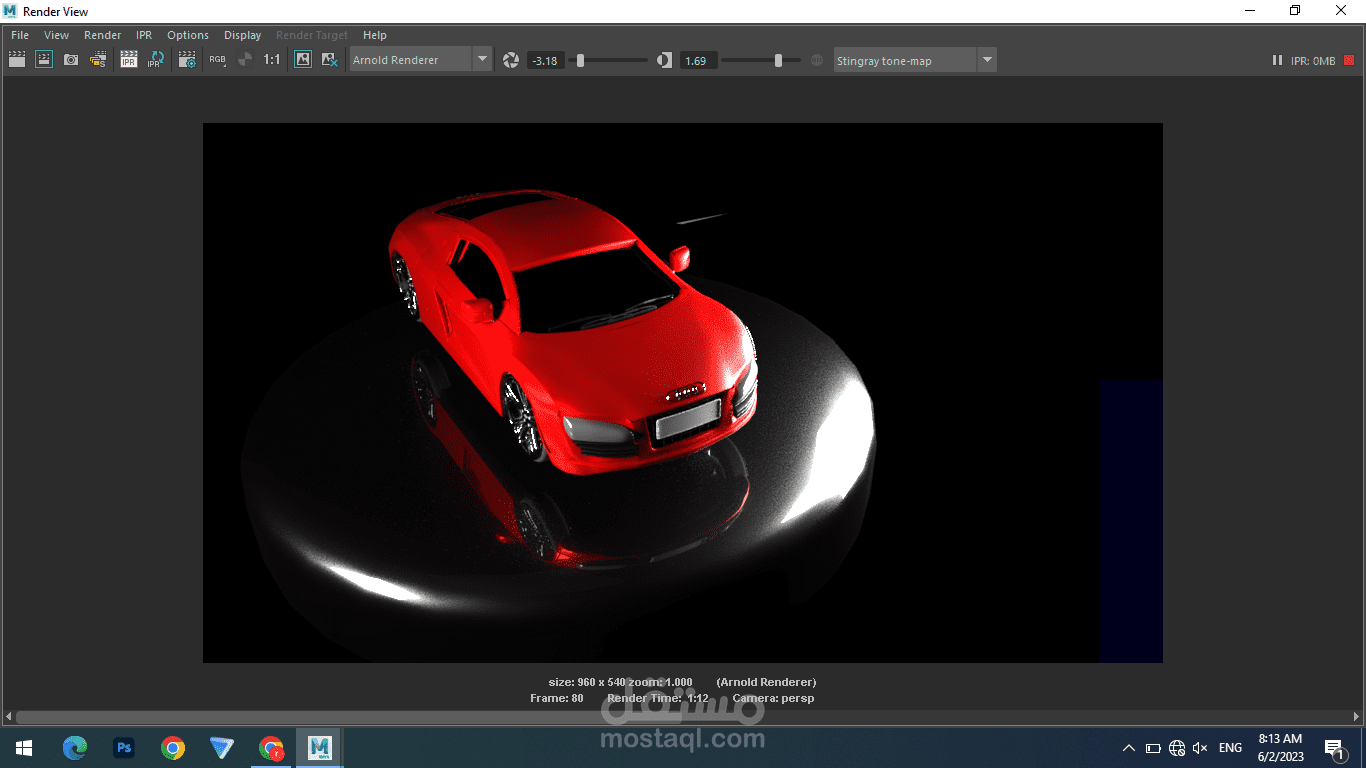Image resolution: width=1366 pixels, height=768 pixels.
Task: Click the Refresh IPR icon
Action: [x=155, y=60]
